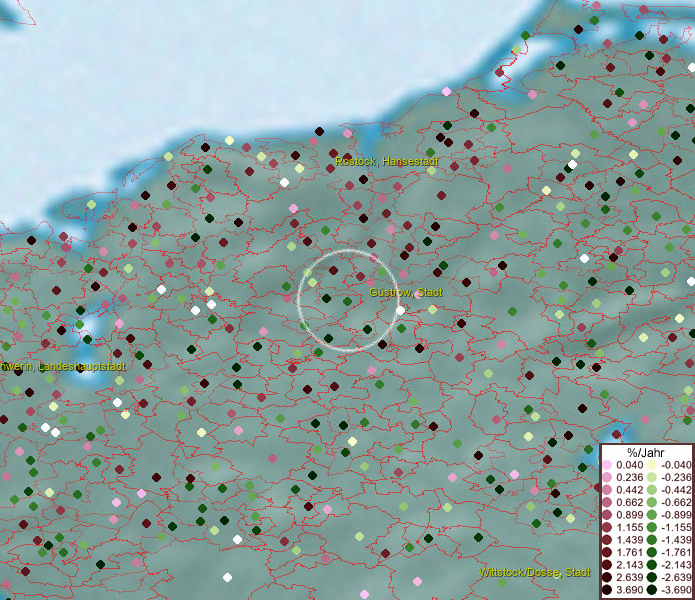695x600 pixels.
Task: Select the -3.690 darkest green swatch
Action: (x=652, y=590)
